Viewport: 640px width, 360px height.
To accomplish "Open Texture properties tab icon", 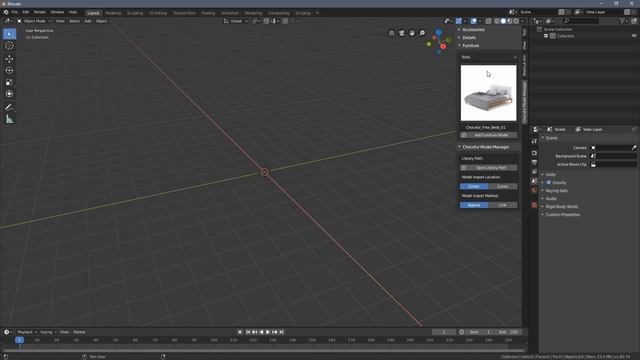I will [534, 205].
